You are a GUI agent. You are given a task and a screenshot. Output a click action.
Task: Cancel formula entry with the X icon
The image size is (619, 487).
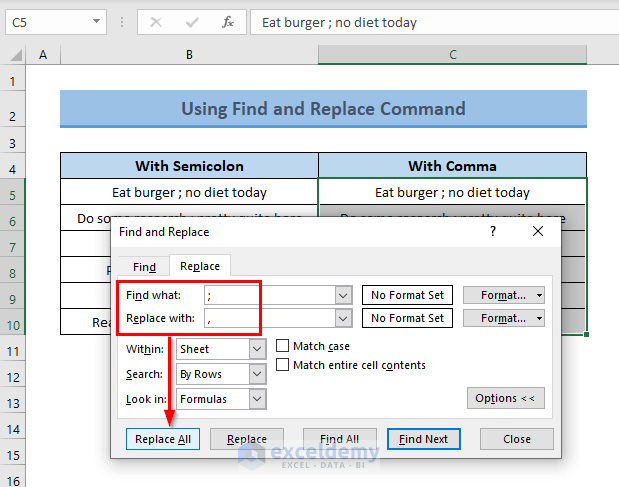coord(156,22)
